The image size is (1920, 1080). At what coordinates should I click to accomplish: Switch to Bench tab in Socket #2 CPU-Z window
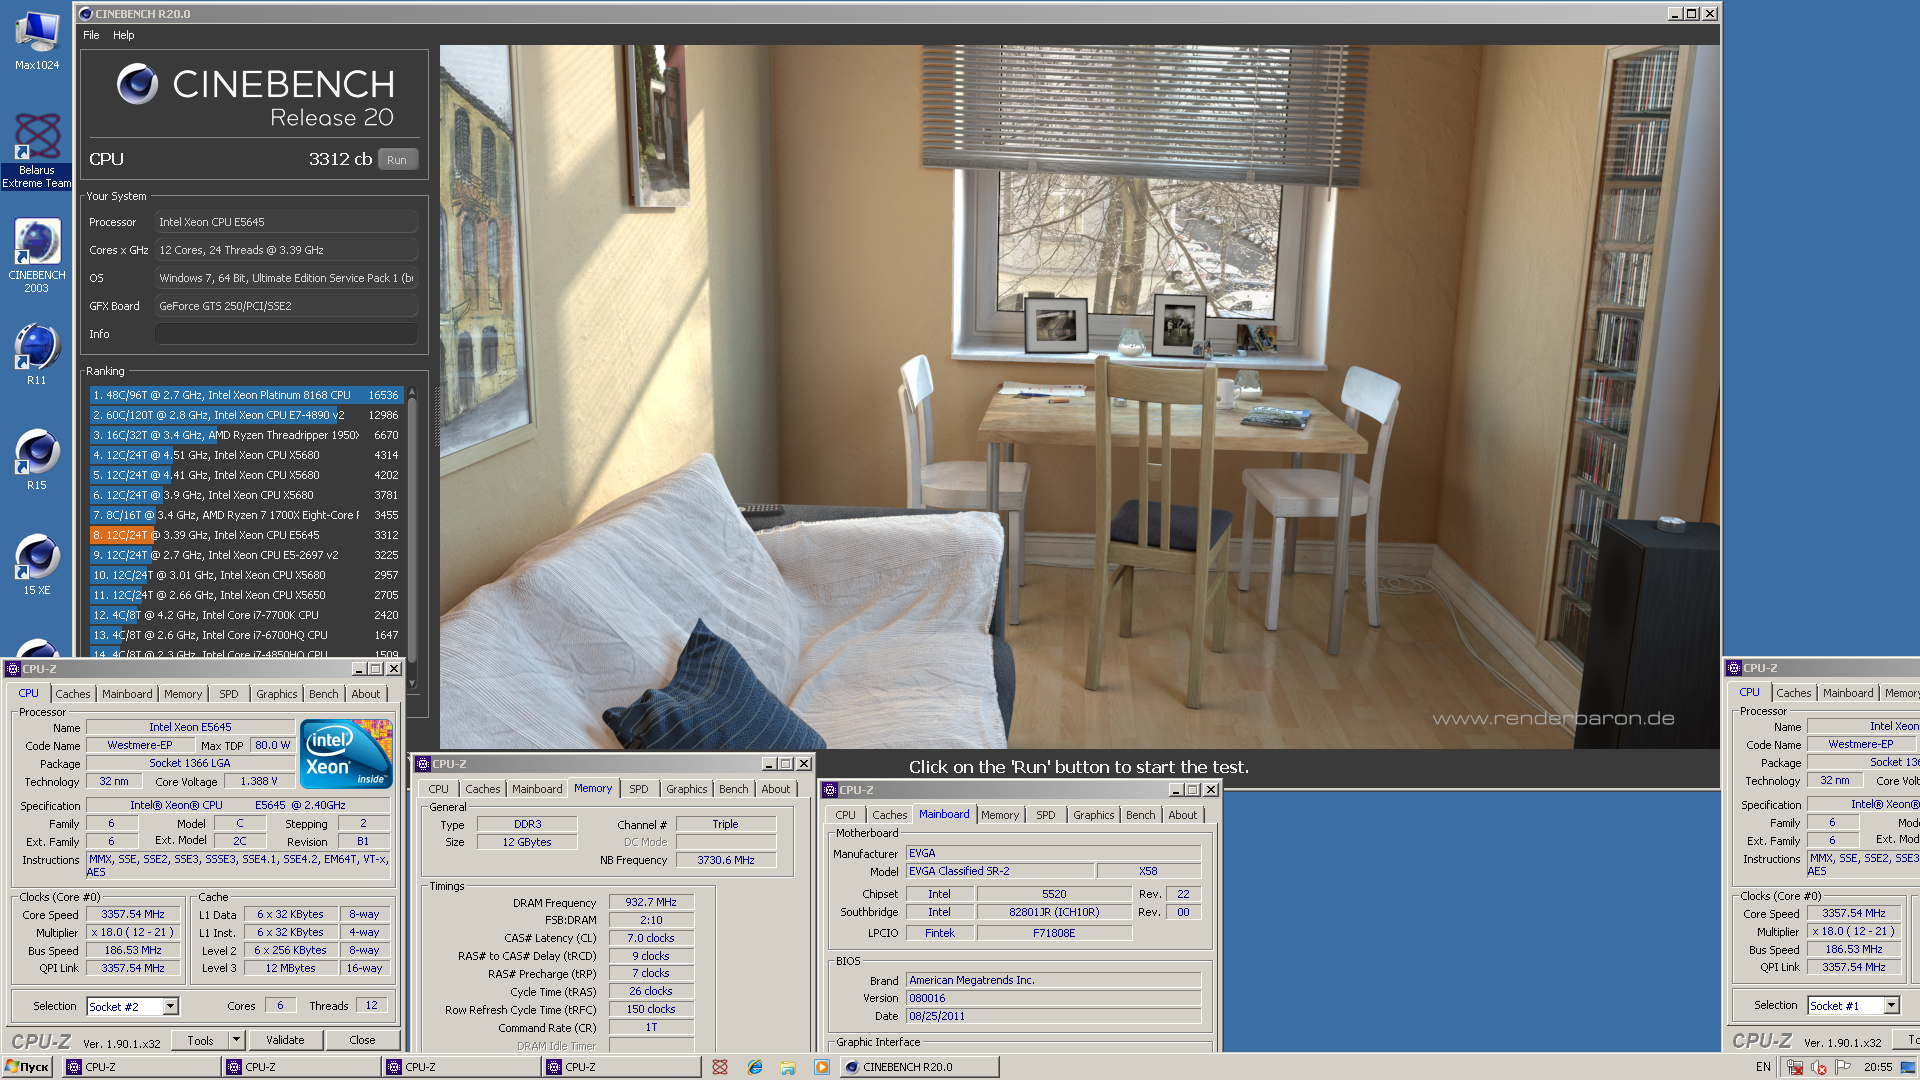click(323, 694)
